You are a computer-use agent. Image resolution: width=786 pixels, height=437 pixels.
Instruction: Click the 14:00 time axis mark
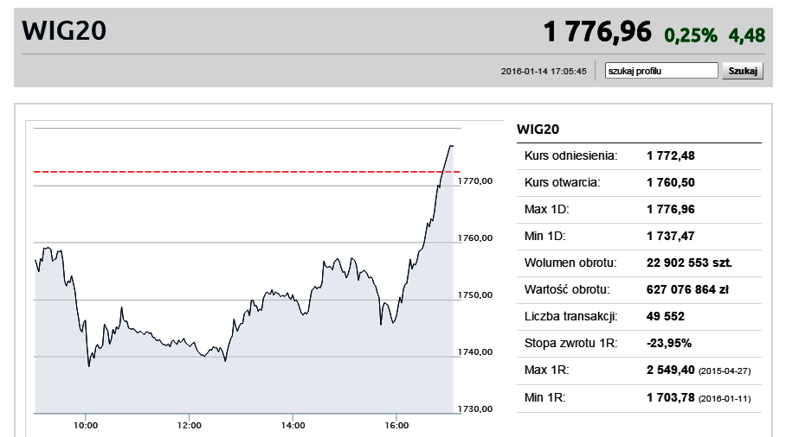tap(292, 425)
